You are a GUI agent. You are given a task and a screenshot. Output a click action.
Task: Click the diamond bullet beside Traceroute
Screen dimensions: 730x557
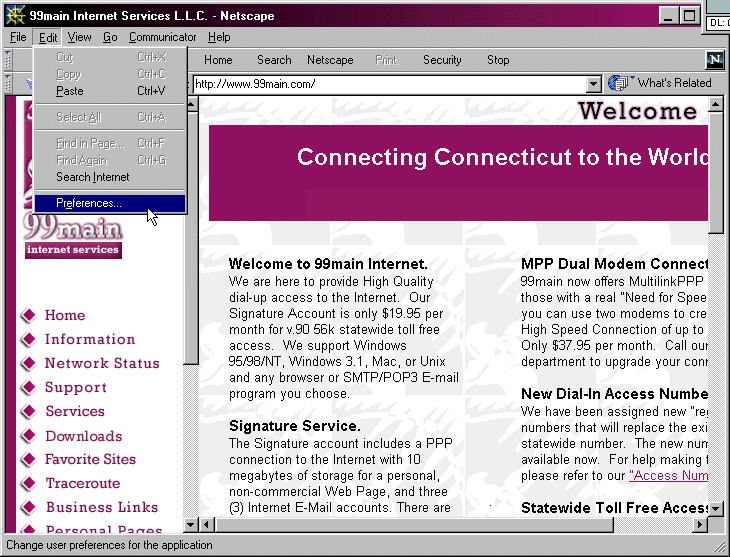(x=28, y=483)
